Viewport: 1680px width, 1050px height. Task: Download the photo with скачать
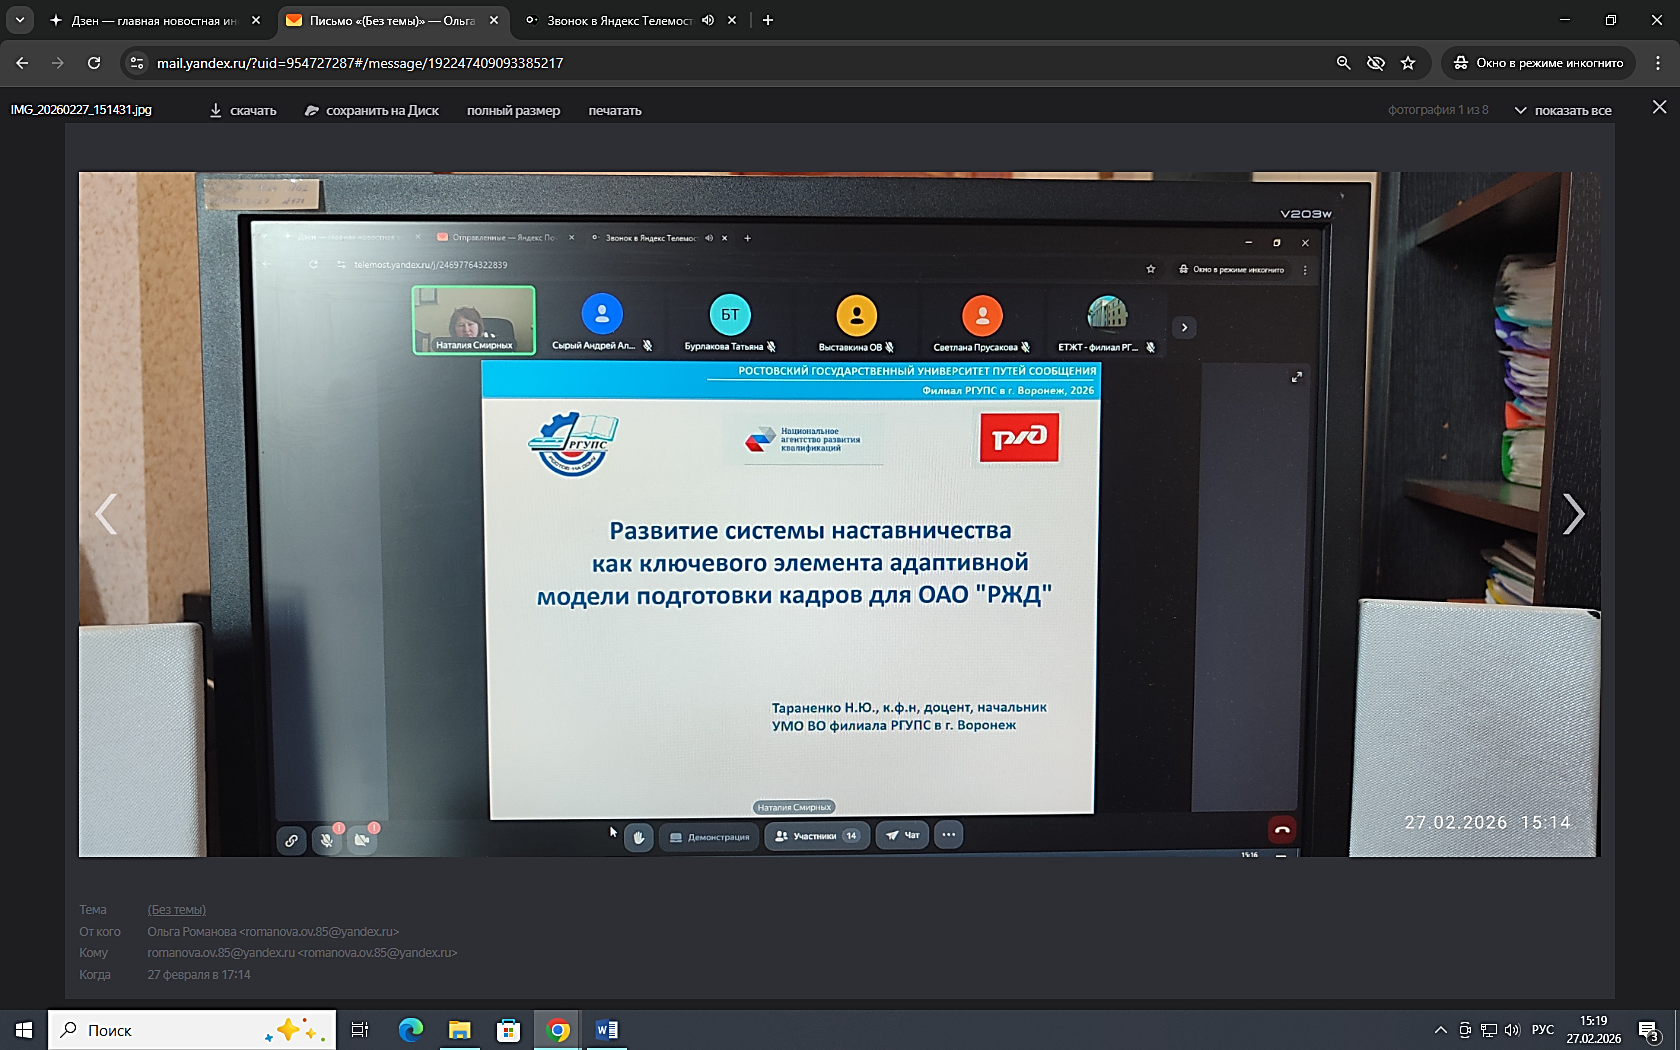243,110
